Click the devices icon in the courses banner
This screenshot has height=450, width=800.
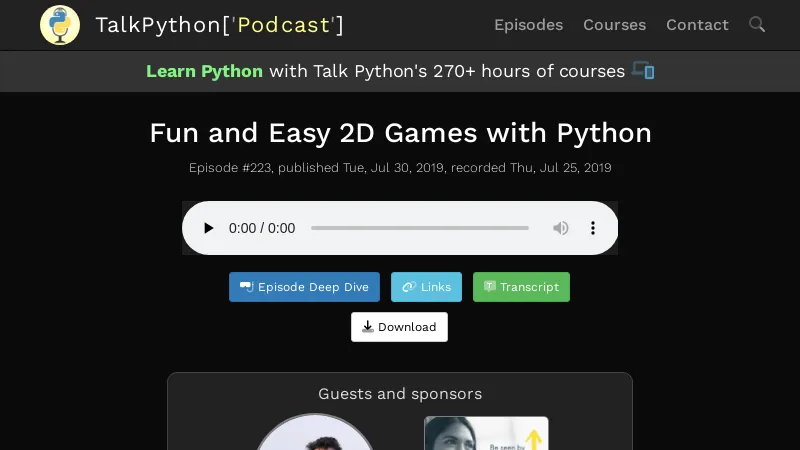point(643,71)
